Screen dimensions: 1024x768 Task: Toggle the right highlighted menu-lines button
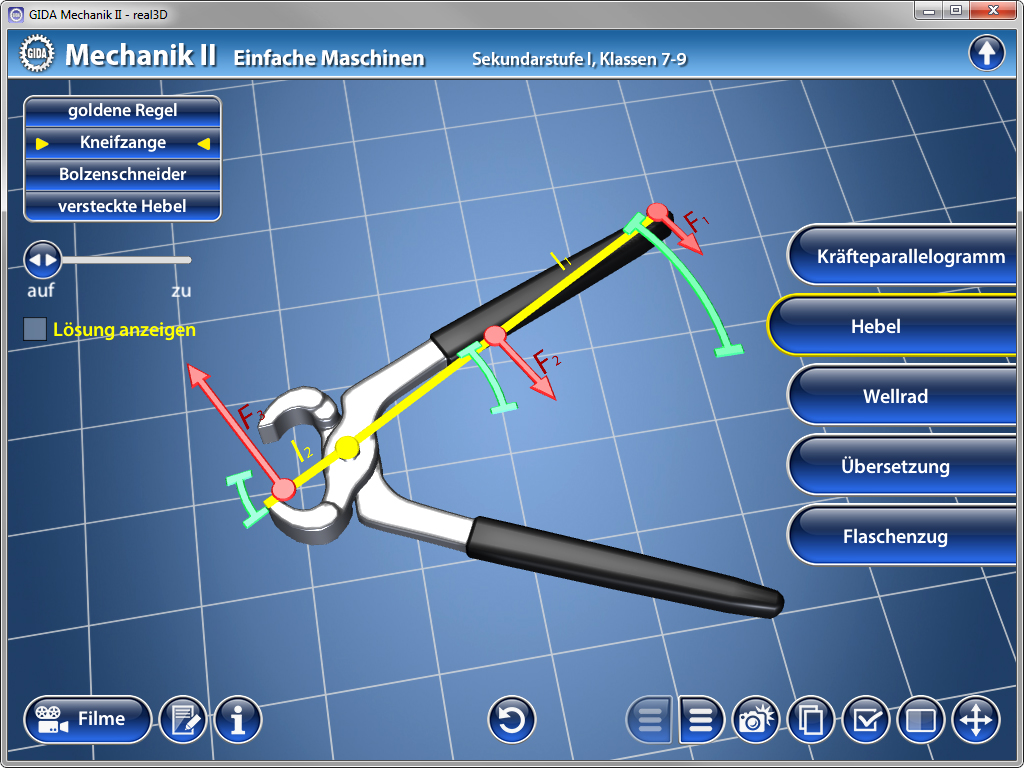[x=702, y=719]
